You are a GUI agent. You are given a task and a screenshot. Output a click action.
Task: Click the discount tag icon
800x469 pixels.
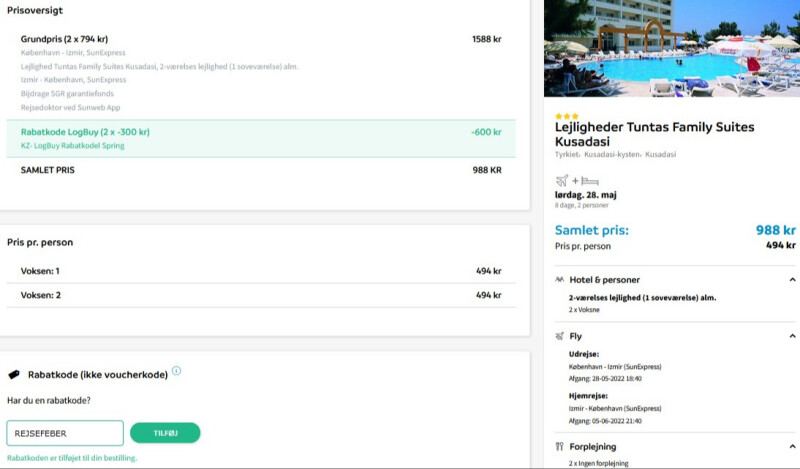click(x=14, y=374)
